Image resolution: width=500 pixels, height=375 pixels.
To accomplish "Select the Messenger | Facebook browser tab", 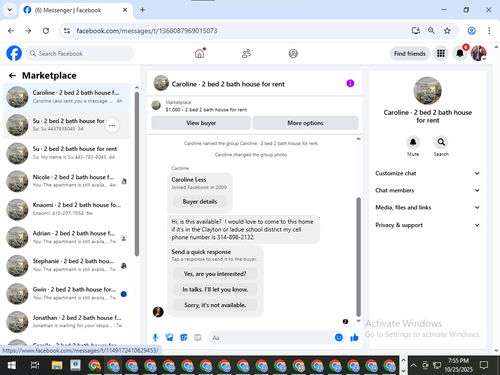I will click(76, 10).
